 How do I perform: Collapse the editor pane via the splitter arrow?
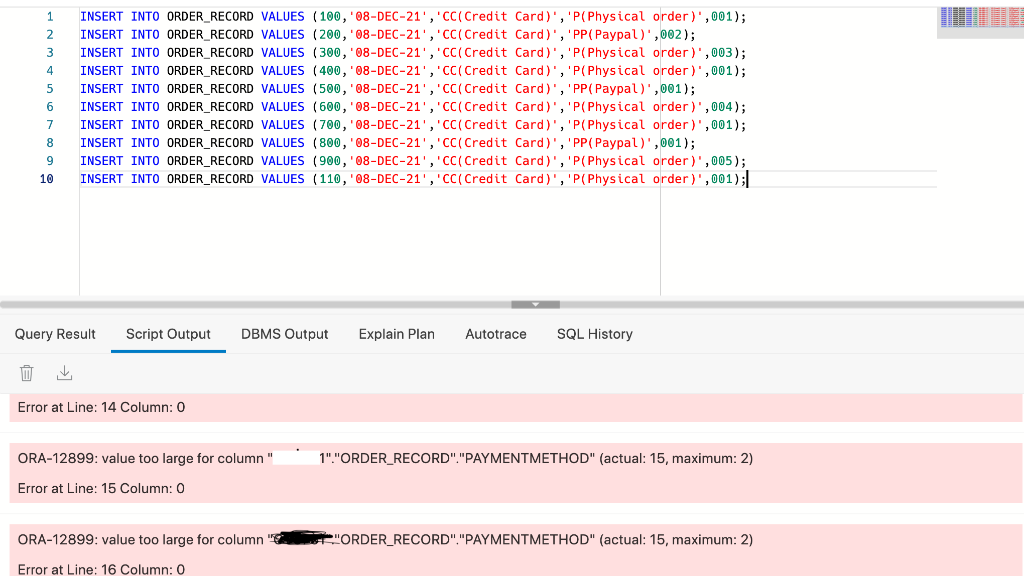pyautogui.click(x=535, y=304)
